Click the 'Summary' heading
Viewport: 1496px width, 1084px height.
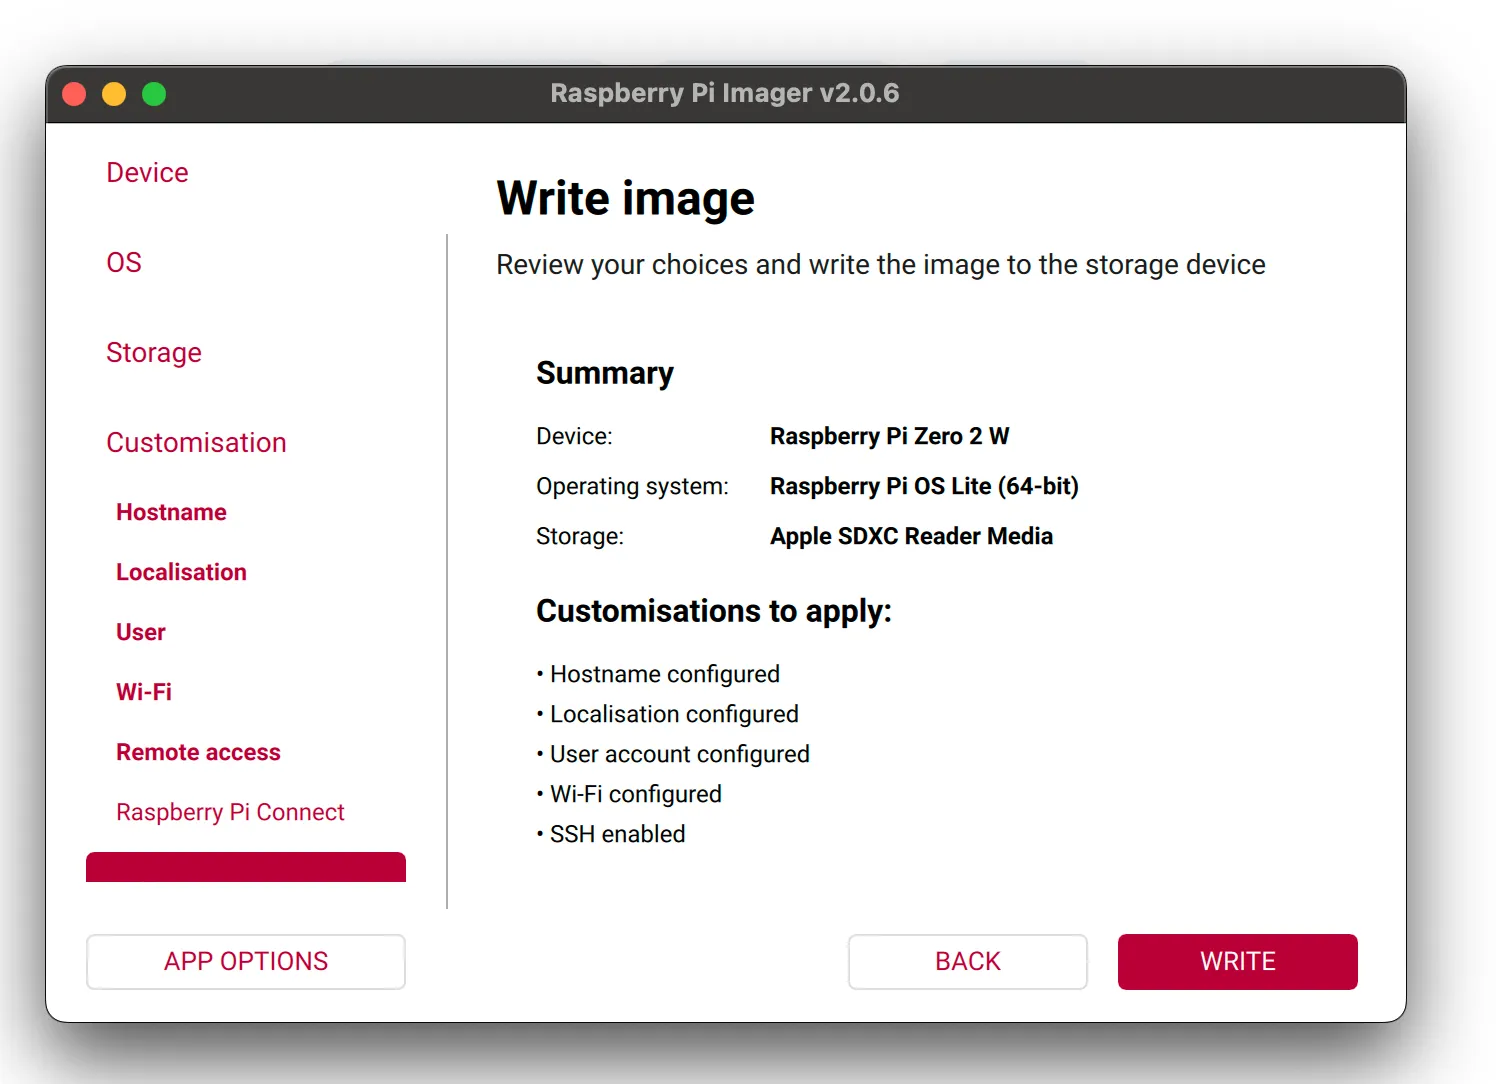coord(605,373)
